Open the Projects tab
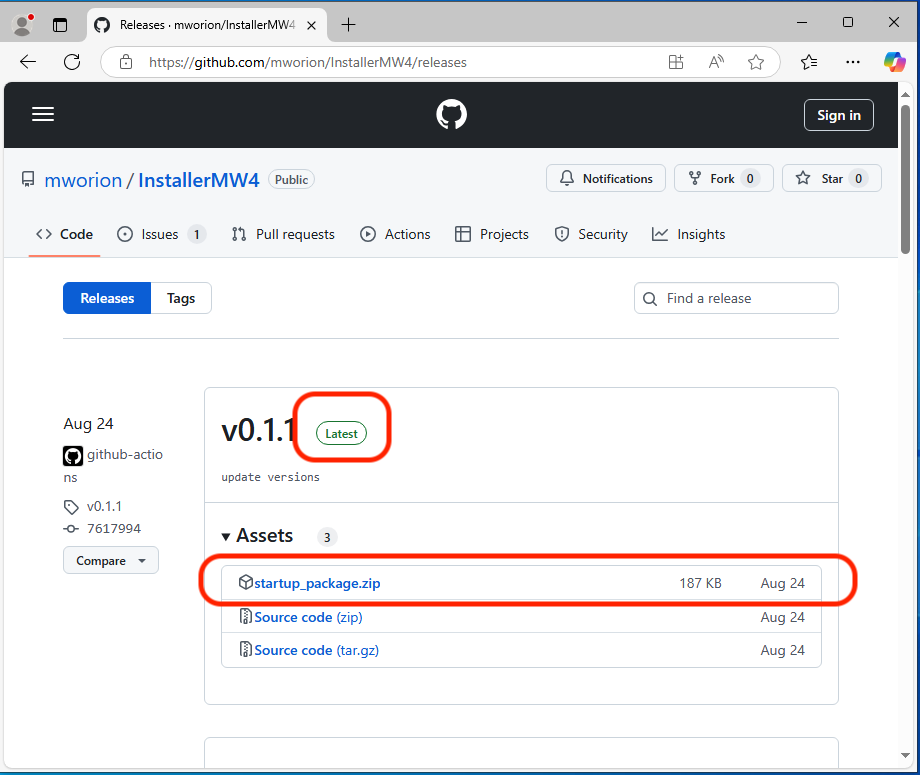The height and width of the screenshot is (775, 920). coord(492,234)
